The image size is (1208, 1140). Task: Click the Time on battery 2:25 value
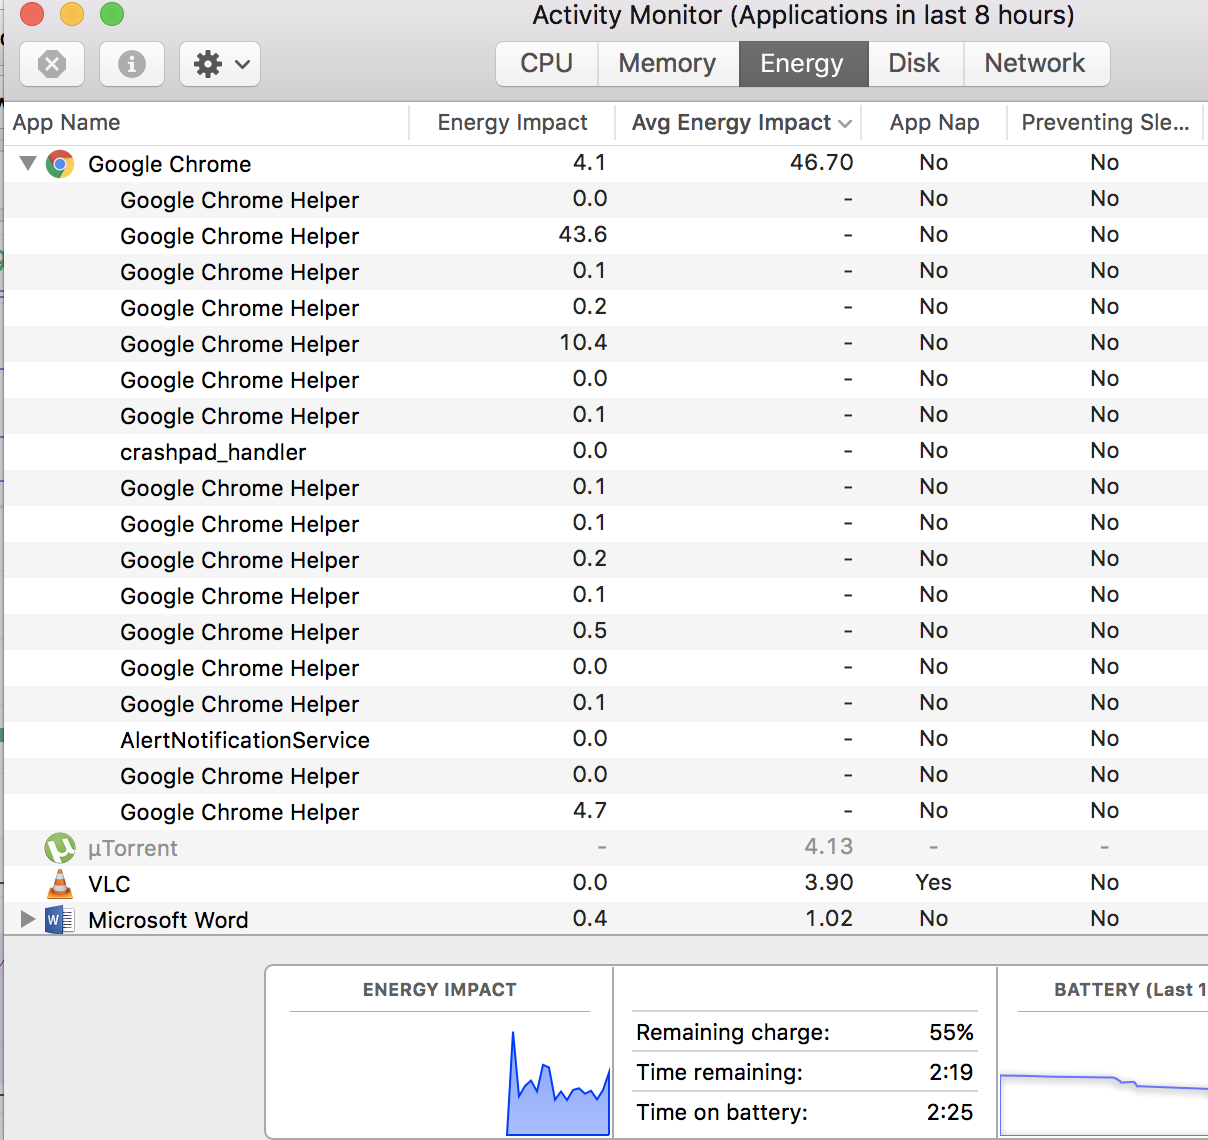949,1112
